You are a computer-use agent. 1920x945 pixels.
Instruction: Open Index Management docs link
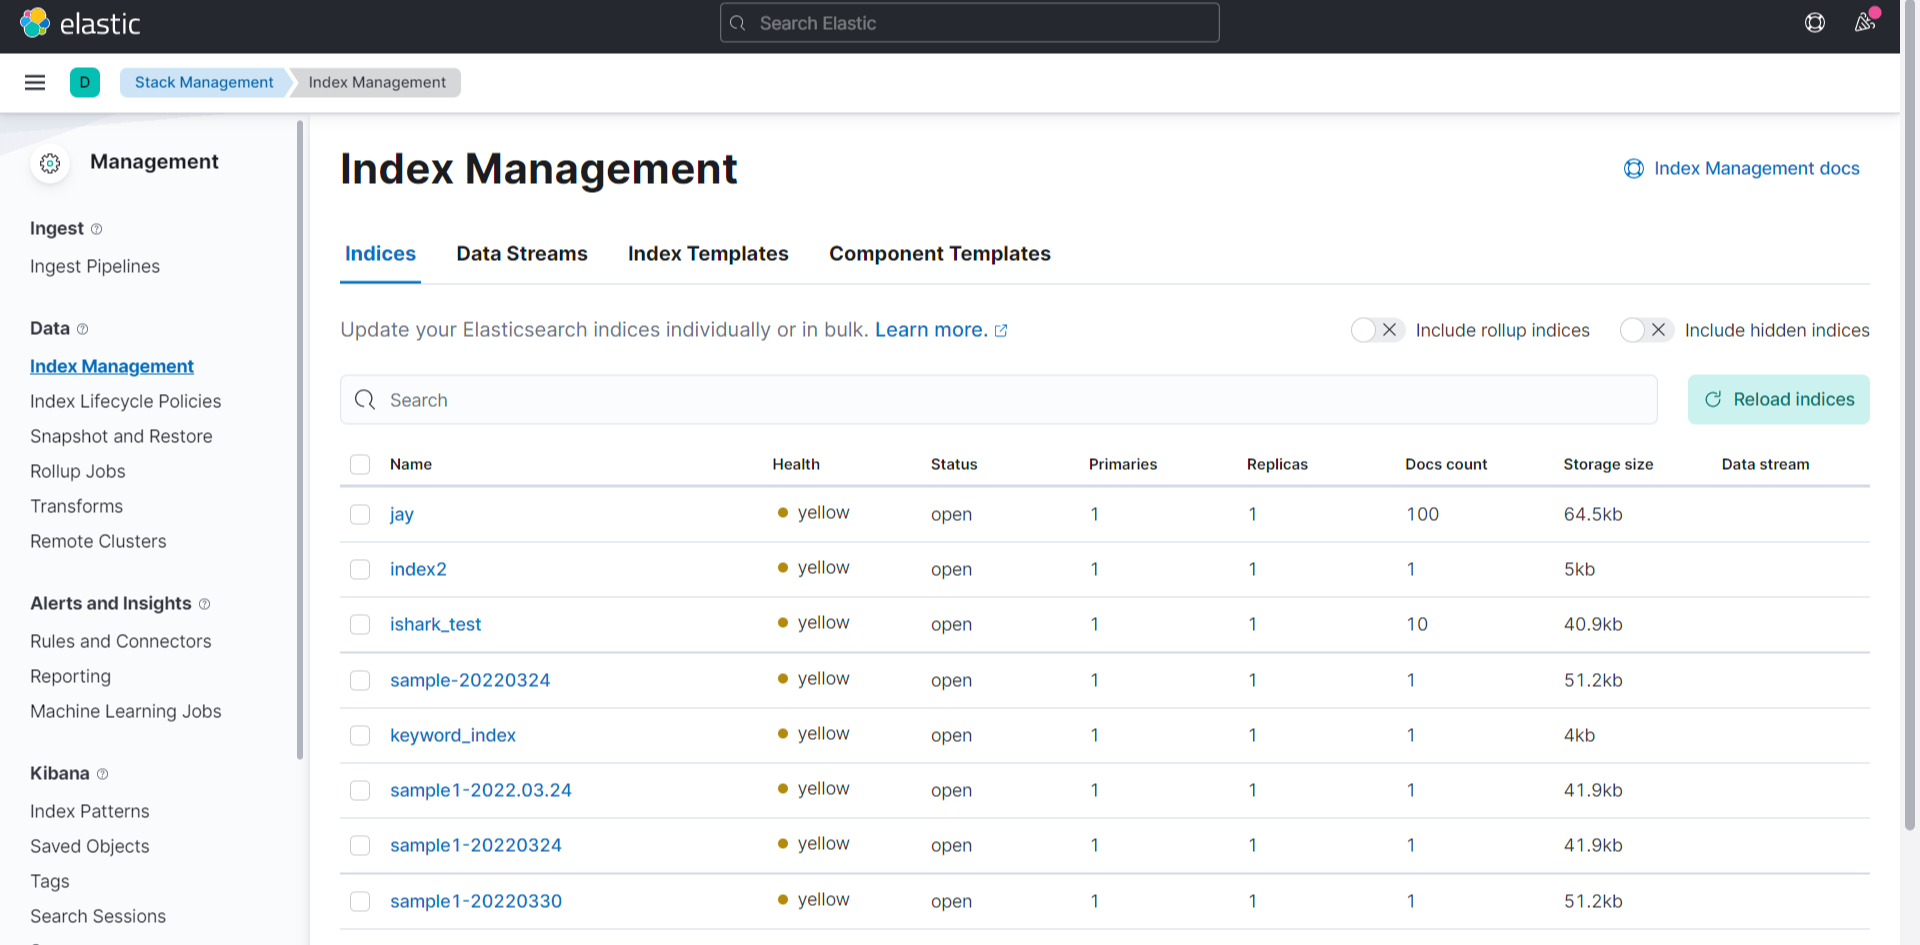coord(1742,168)
